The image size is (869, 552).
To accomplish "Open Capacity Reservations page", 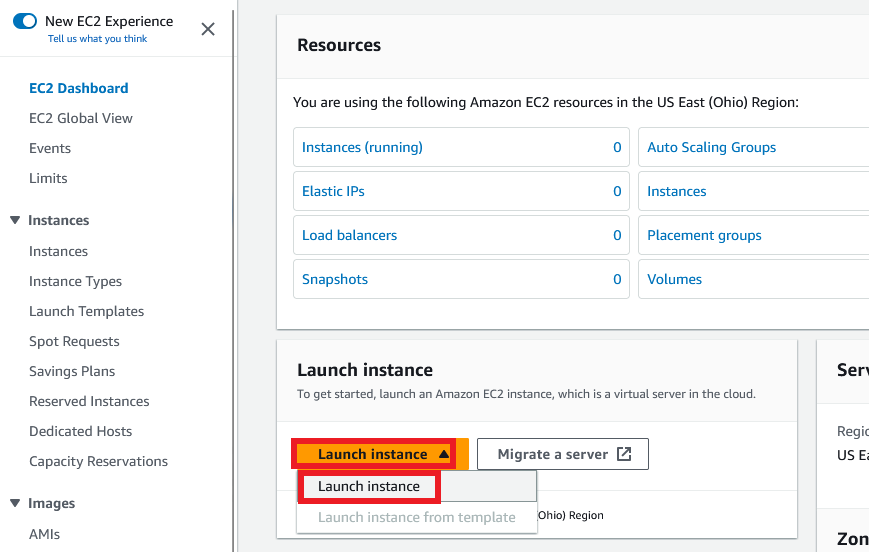I will (x=98, y=461).
